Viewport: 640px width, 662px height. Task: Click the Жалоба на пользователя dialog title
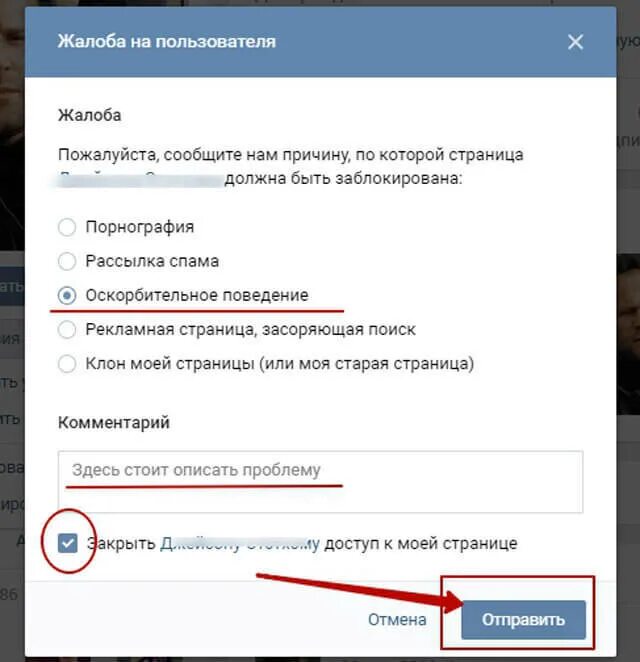pyautogui.click(x=167, y=41)
